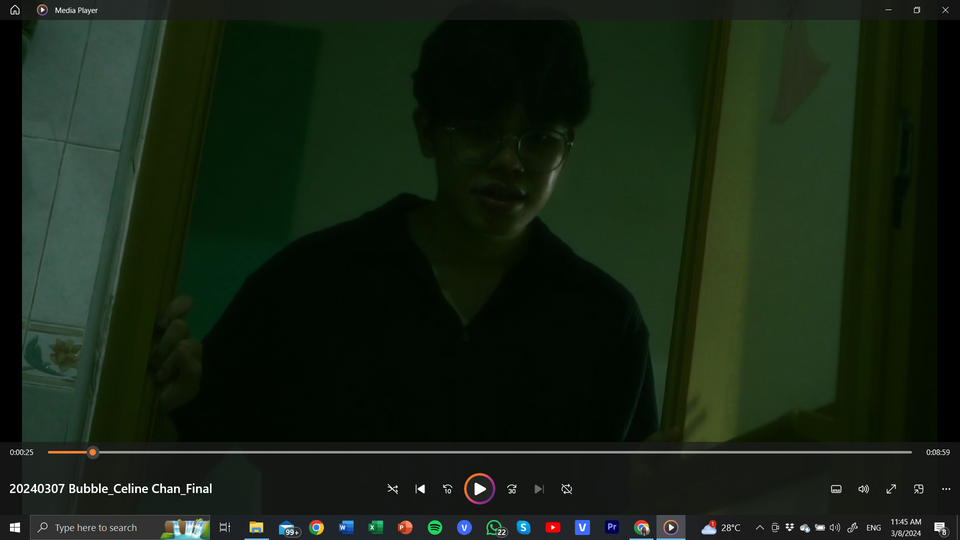This screenshot has height=540, width=960.
Task: Open the More options menu
Action: pos(946,489)
